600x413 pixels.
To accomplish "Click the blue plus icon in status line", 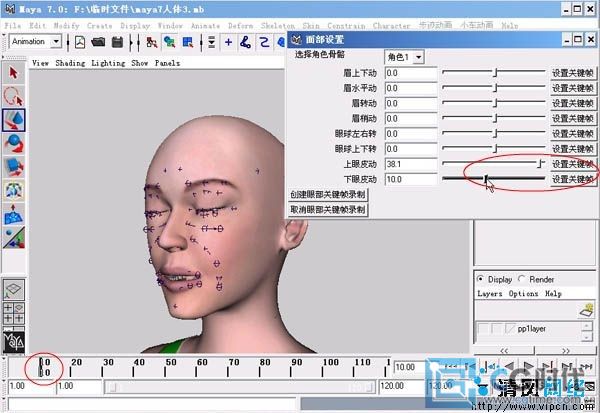I will [228, 42].
